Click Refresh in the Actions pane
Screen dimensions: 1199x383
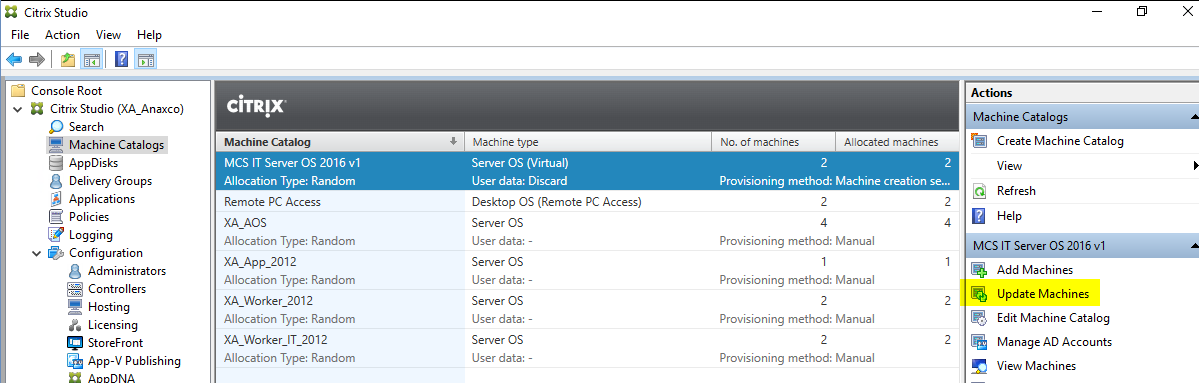click(x=1016, y=191)
